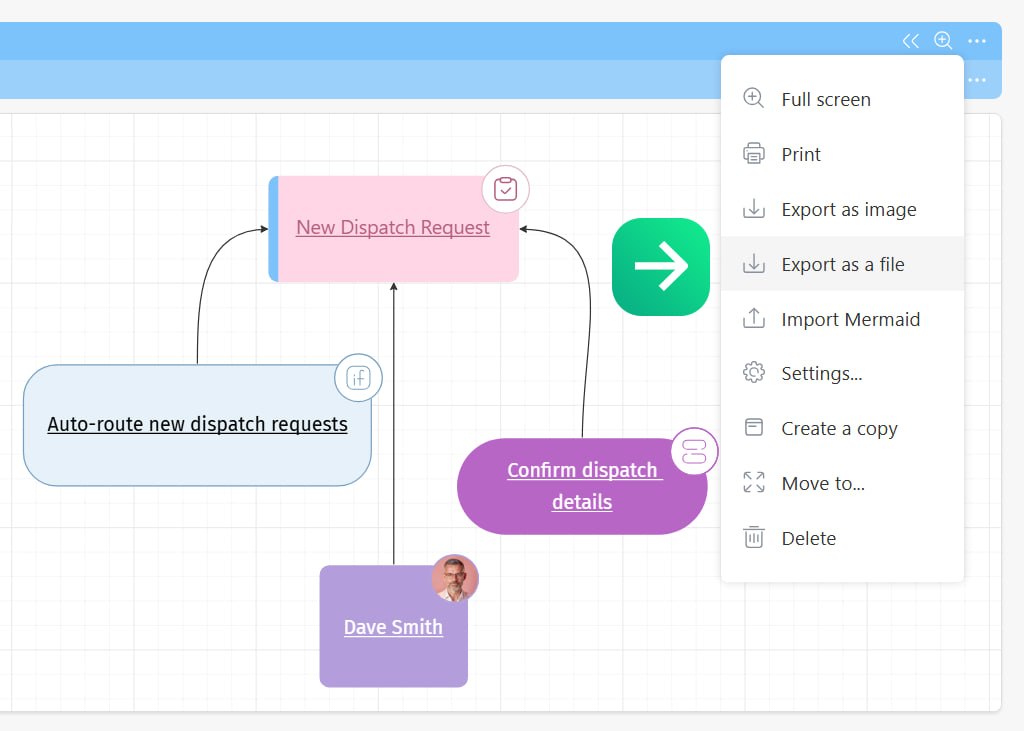Click the arrows icon beside Move to
1024x731 pixels.
tap(754, 482)
